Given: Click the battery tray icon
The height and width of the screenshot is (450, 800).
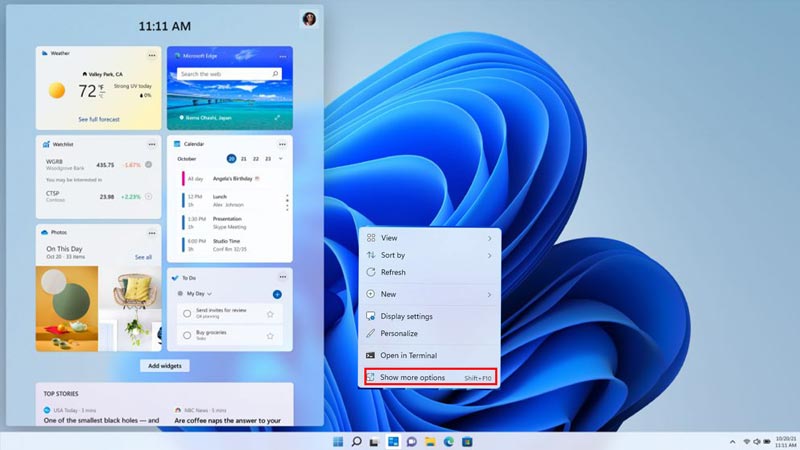Looking at the screenshot, I should (x=767, y=442).
